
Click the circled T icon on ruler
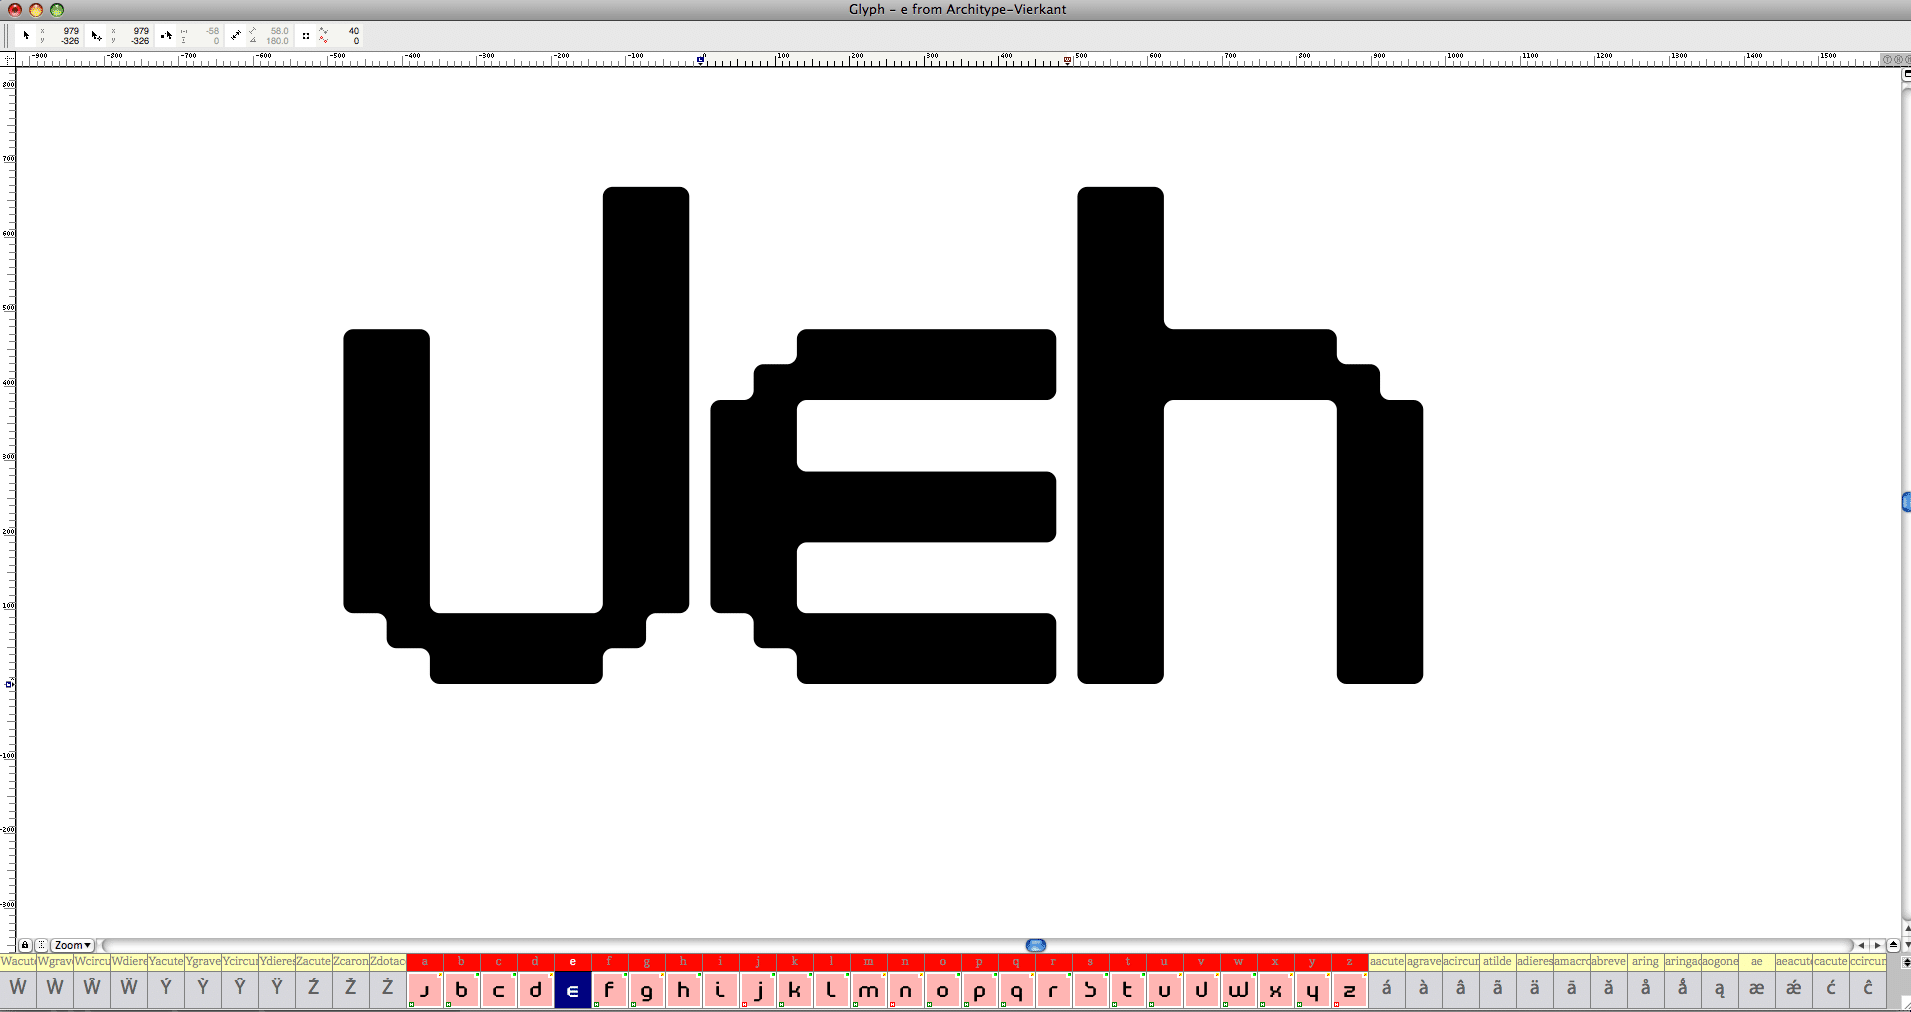pos(1887,59)
